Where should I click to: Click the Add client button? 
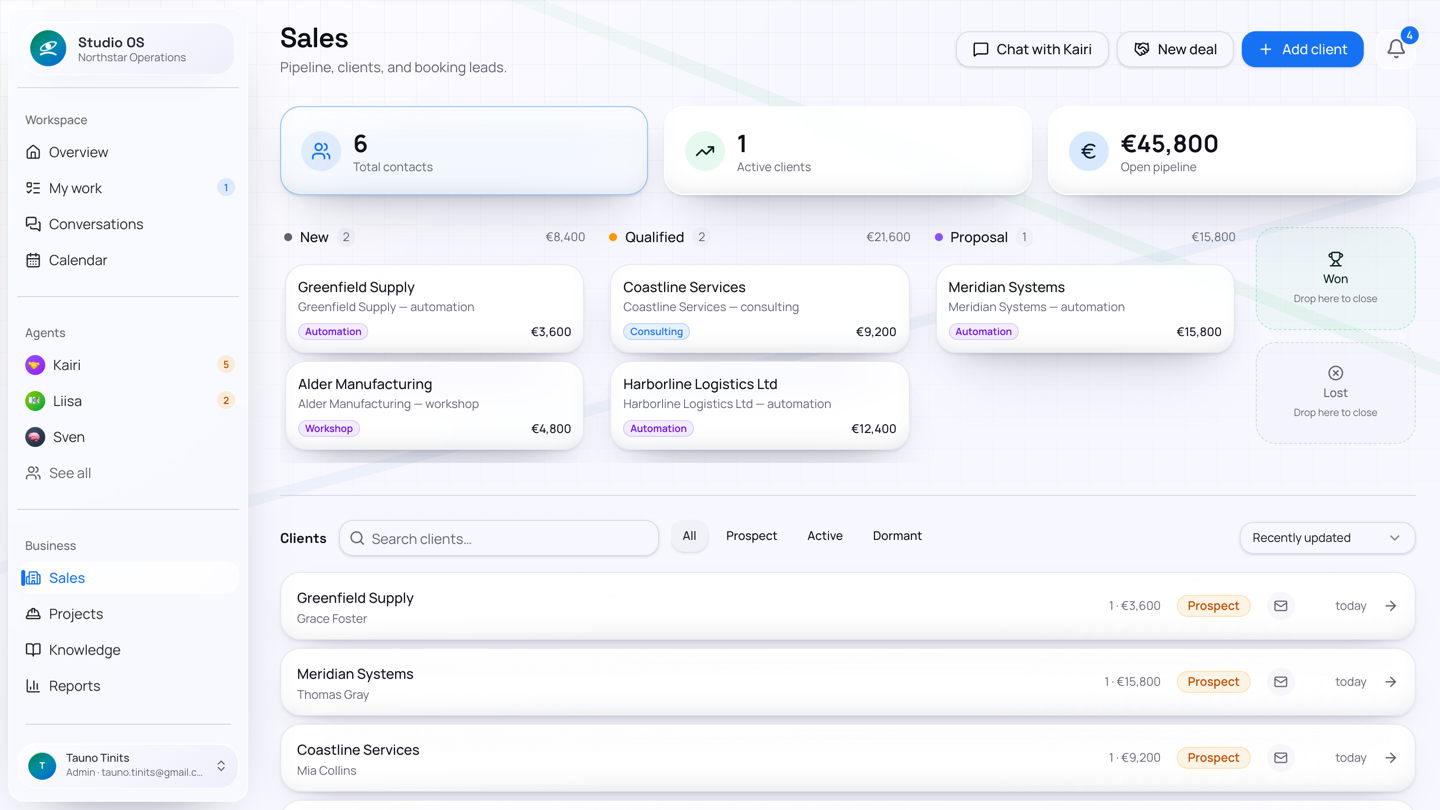(1302, 49)
